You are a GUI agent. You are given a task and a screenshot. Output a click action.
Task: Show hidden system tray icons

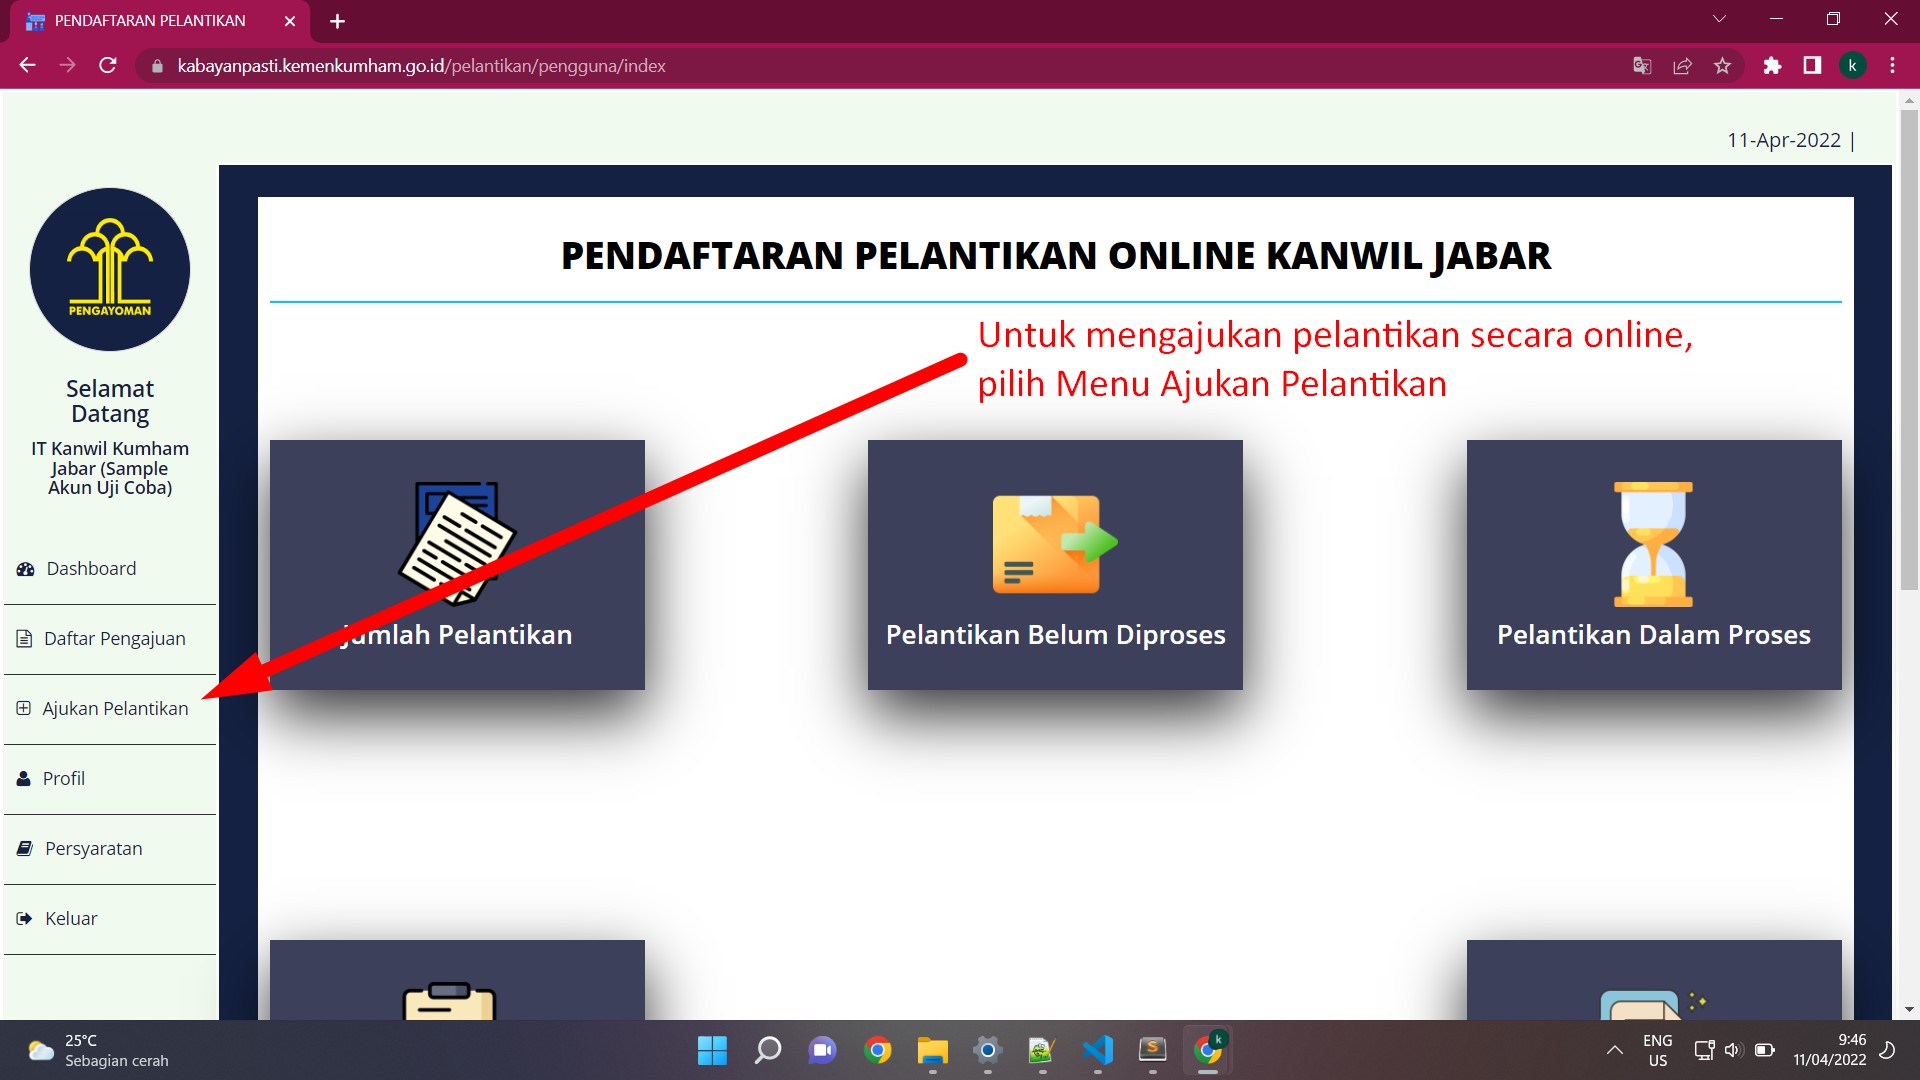point(1614,1050)
